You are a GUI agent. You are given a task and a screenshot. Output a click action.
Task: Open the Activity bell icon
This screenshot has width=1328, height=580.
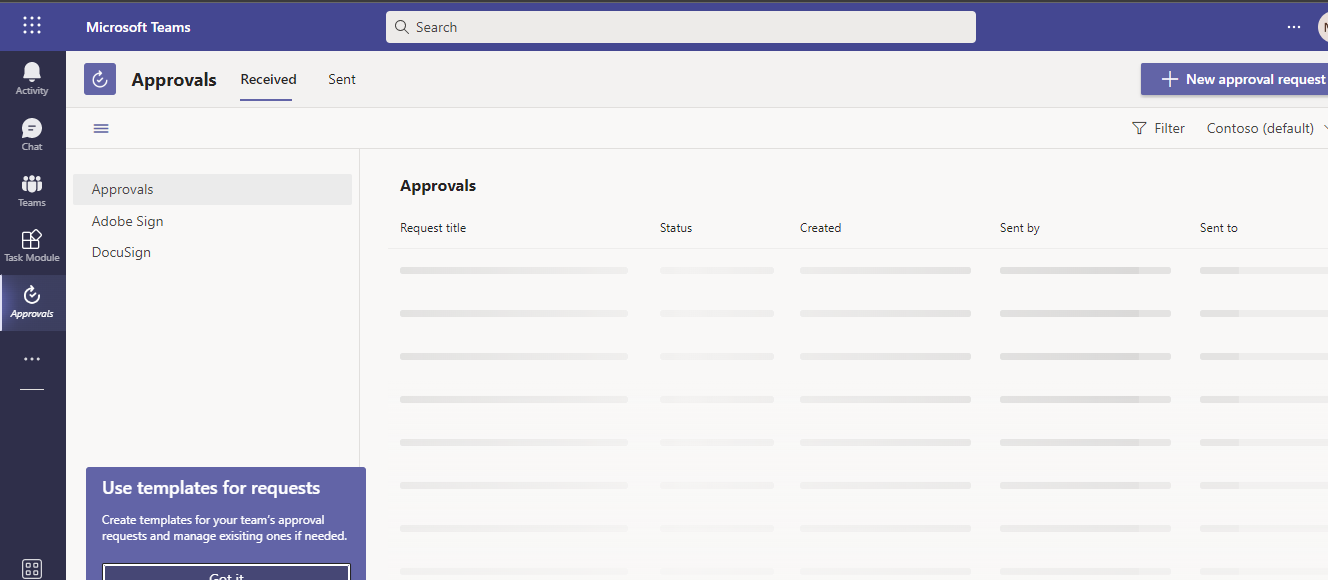tap(32, 78)
